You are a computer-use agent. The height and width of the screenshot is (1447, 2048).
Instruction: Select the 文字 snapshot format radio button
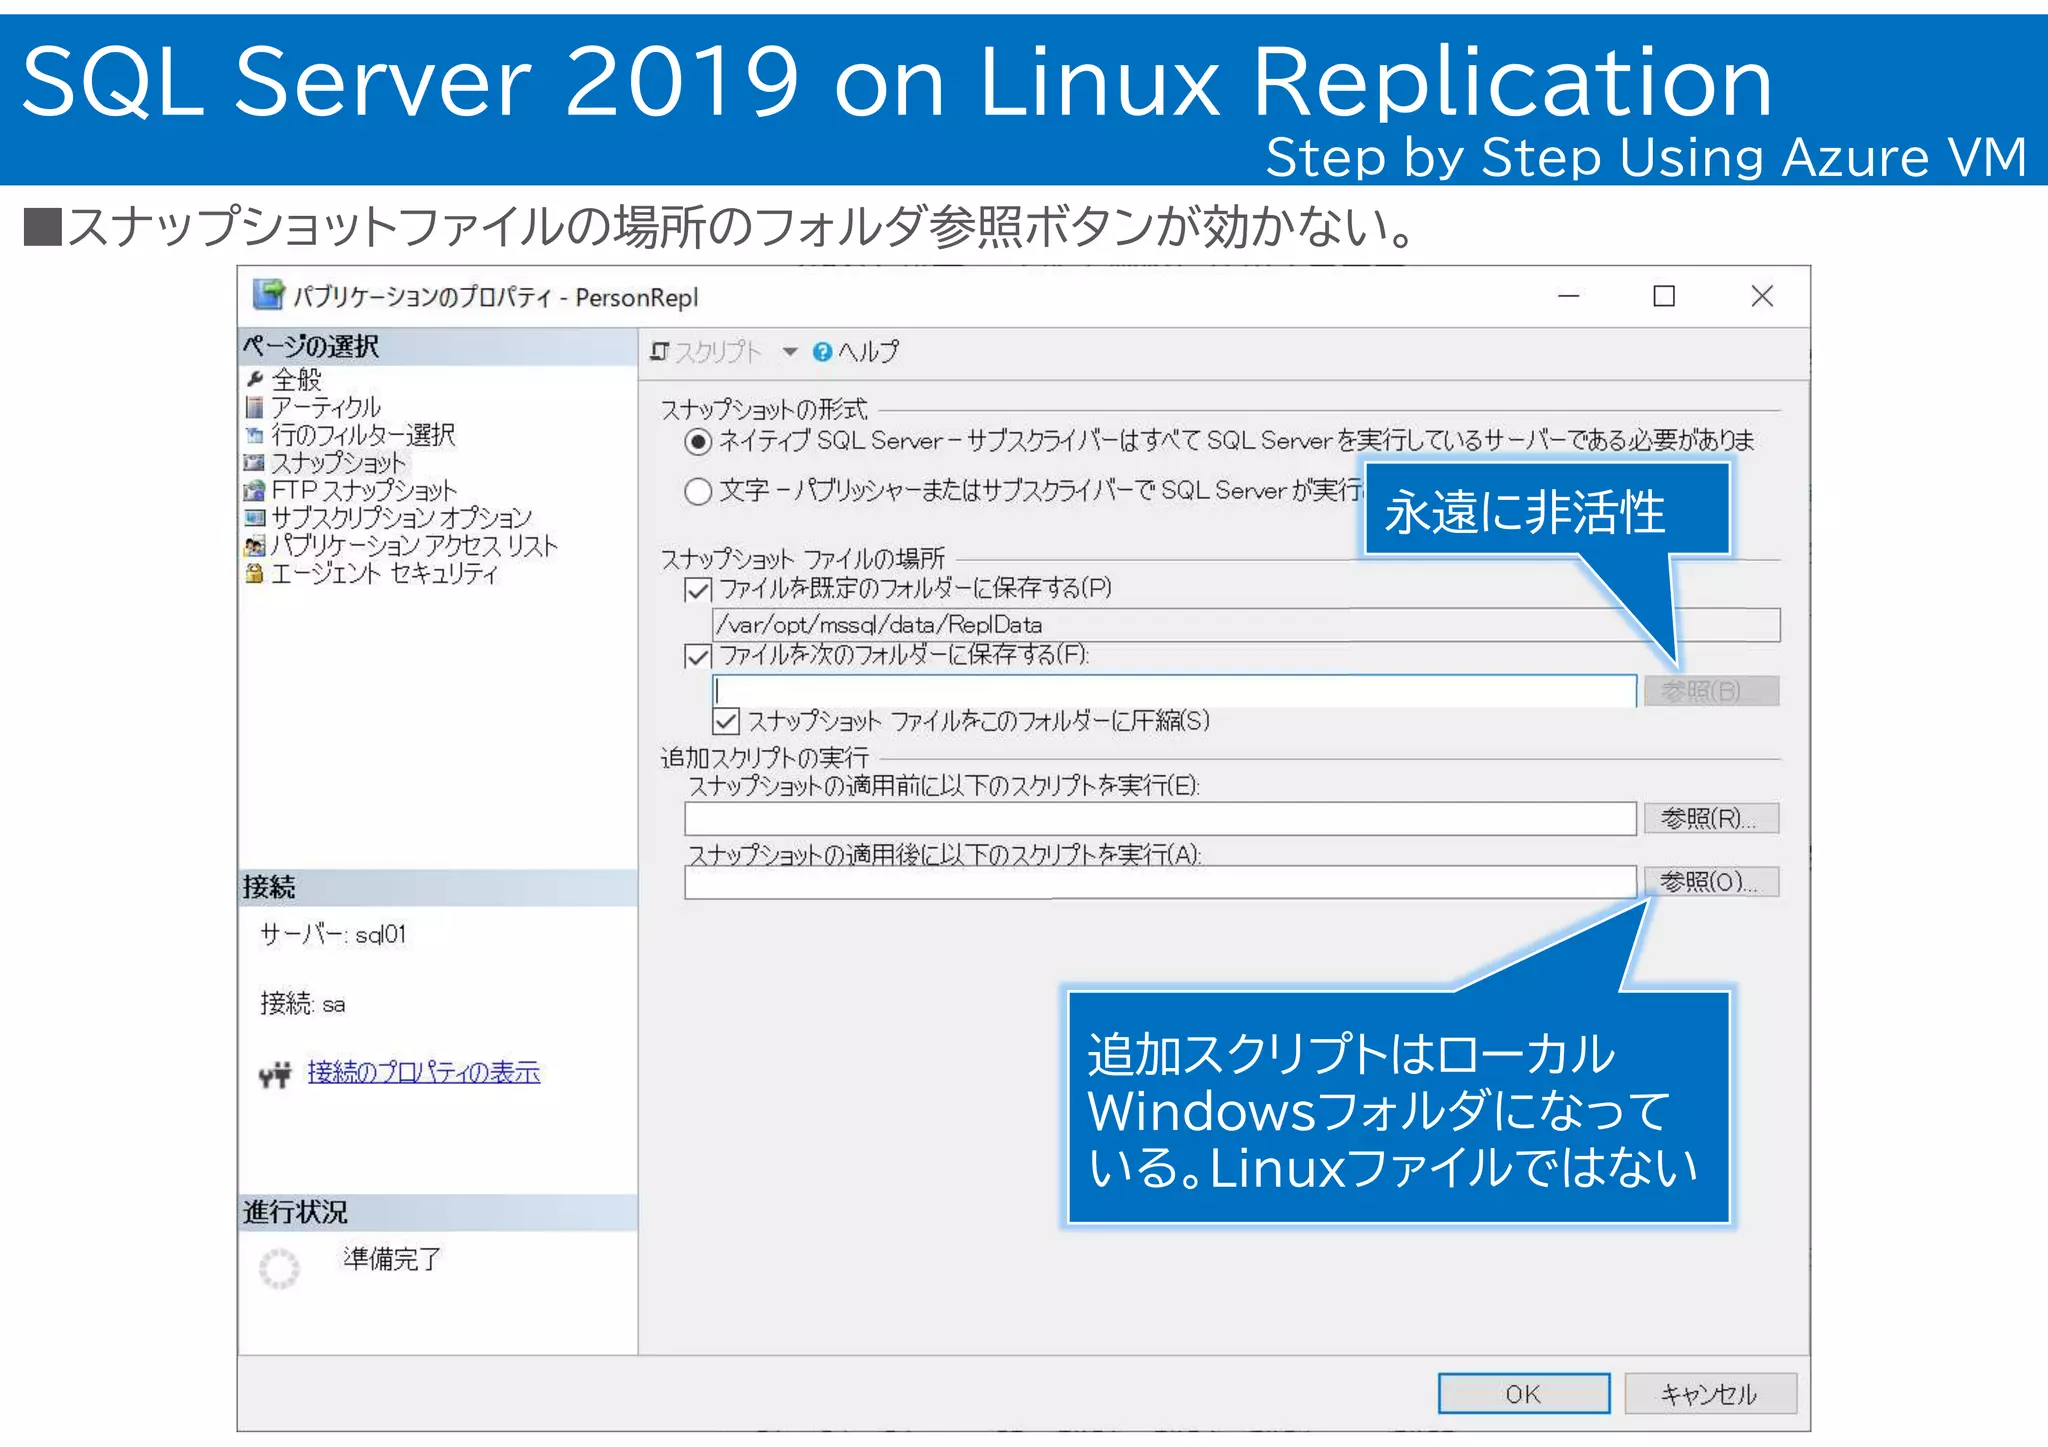[698, 491]
